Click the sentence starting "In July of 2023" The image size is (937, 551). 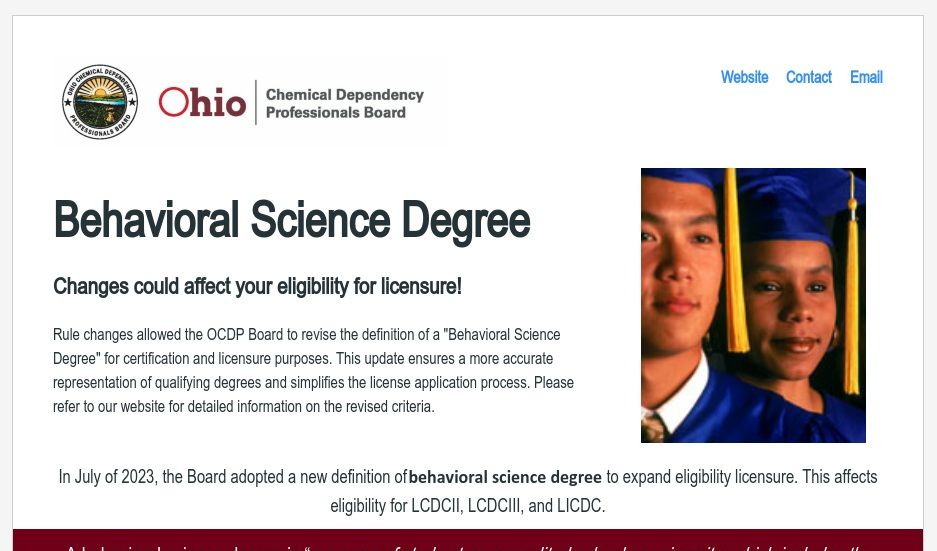point(232,477)
